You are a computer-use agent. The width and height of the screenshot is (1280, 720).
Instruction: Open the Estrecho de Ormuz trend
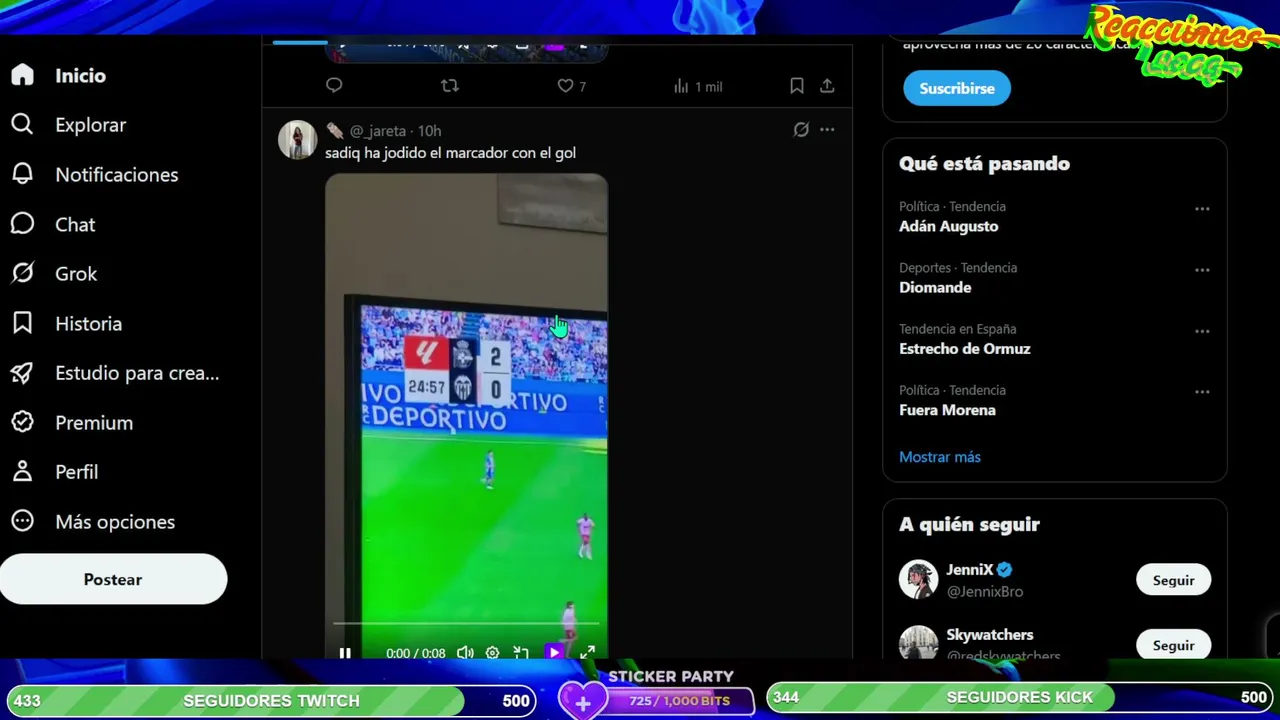[x=964, y=349]
